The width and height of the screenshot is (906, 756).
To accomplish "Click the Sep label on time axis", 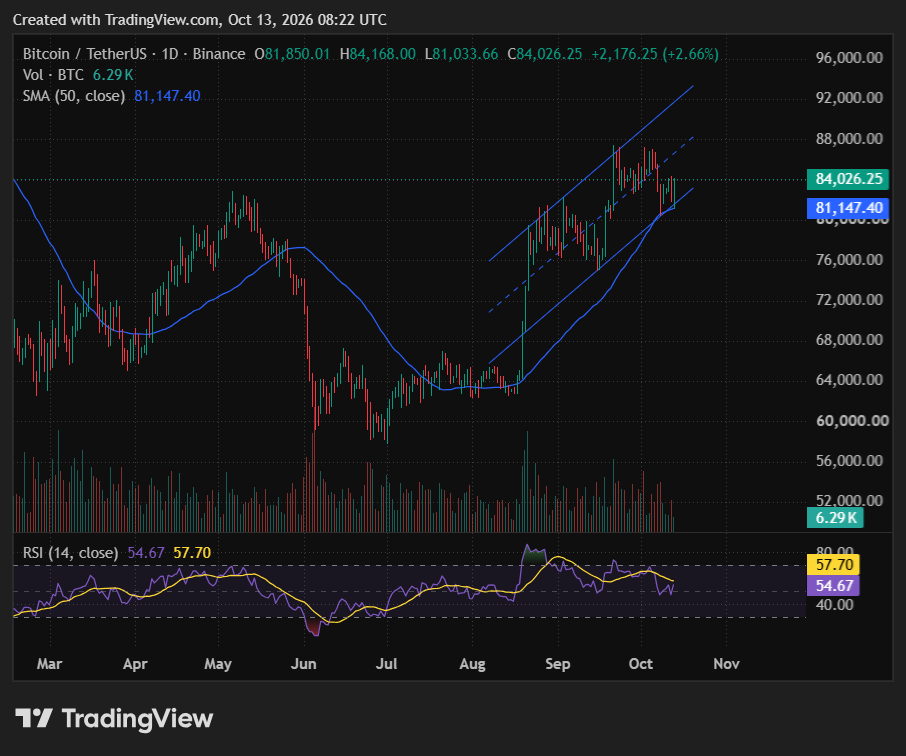I will (x=558, y=664).
